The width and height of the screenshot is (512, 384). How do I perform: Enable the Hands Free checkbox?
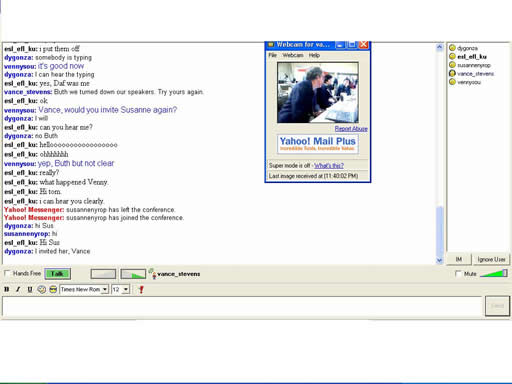(x=7, y=273)
